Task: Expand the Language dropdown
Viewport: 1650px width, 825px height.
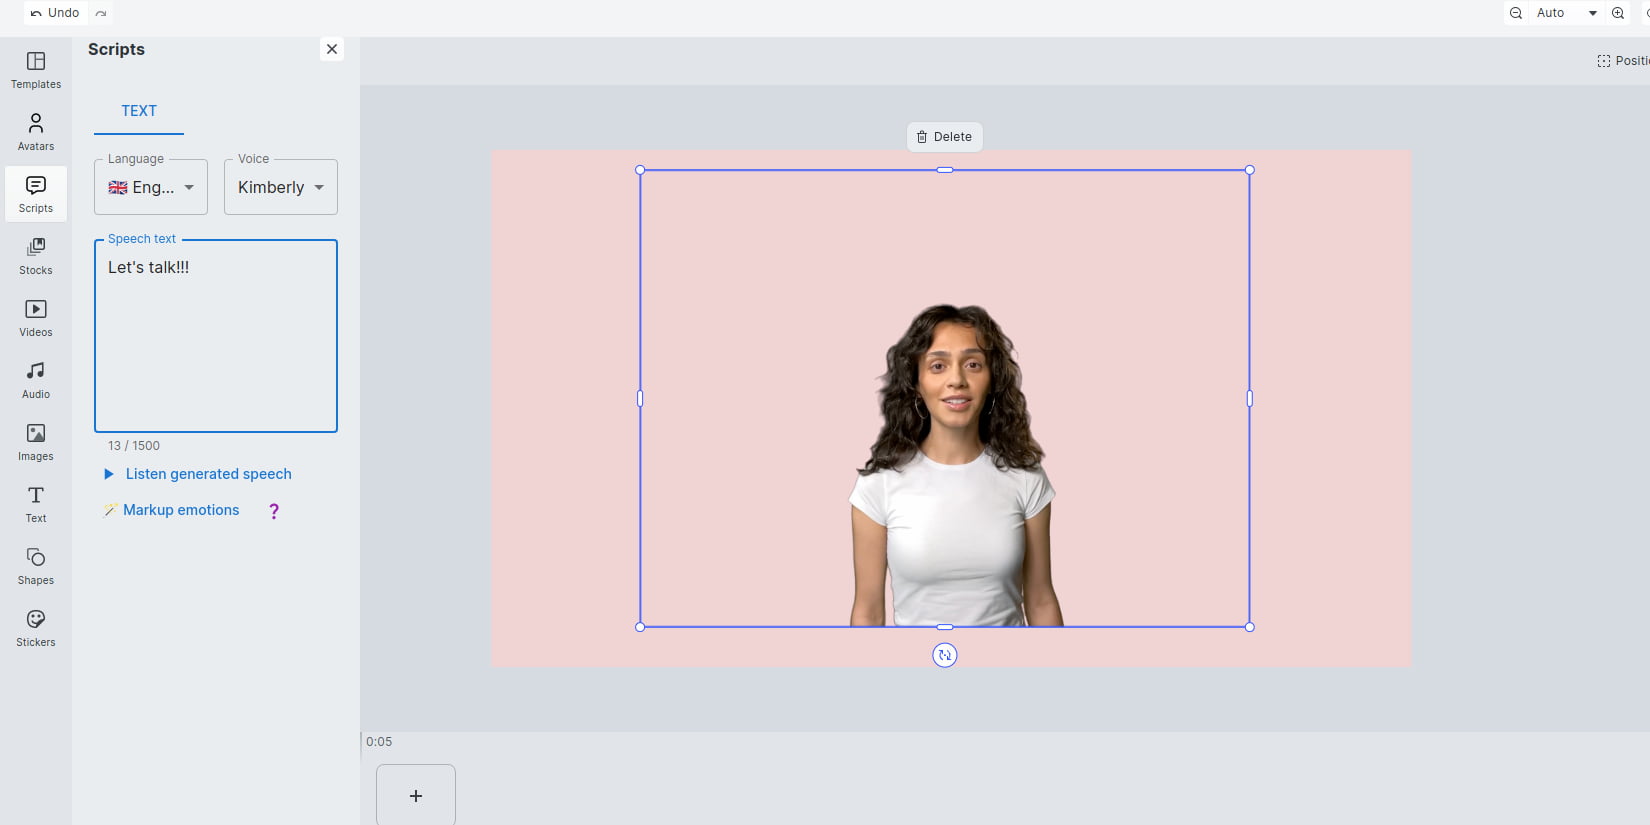Action: [151, 187]
